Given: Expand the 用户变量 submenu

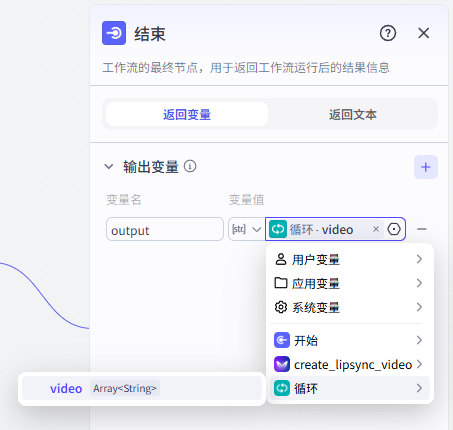Looking at the screenshot, I should pyautogui.click(x=349, y=259).
